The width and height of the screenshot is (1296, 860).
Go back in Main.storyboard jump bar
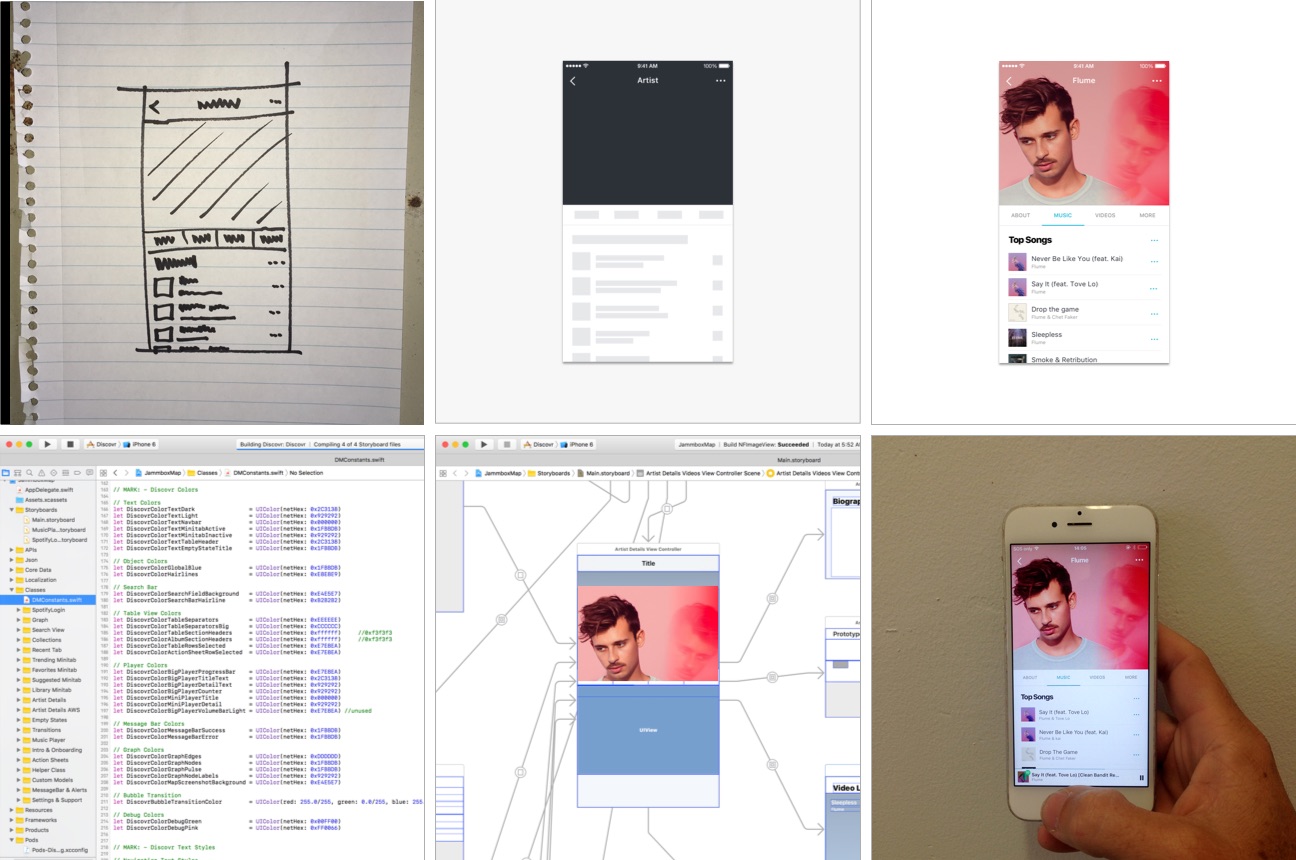(x=455, y=472)
